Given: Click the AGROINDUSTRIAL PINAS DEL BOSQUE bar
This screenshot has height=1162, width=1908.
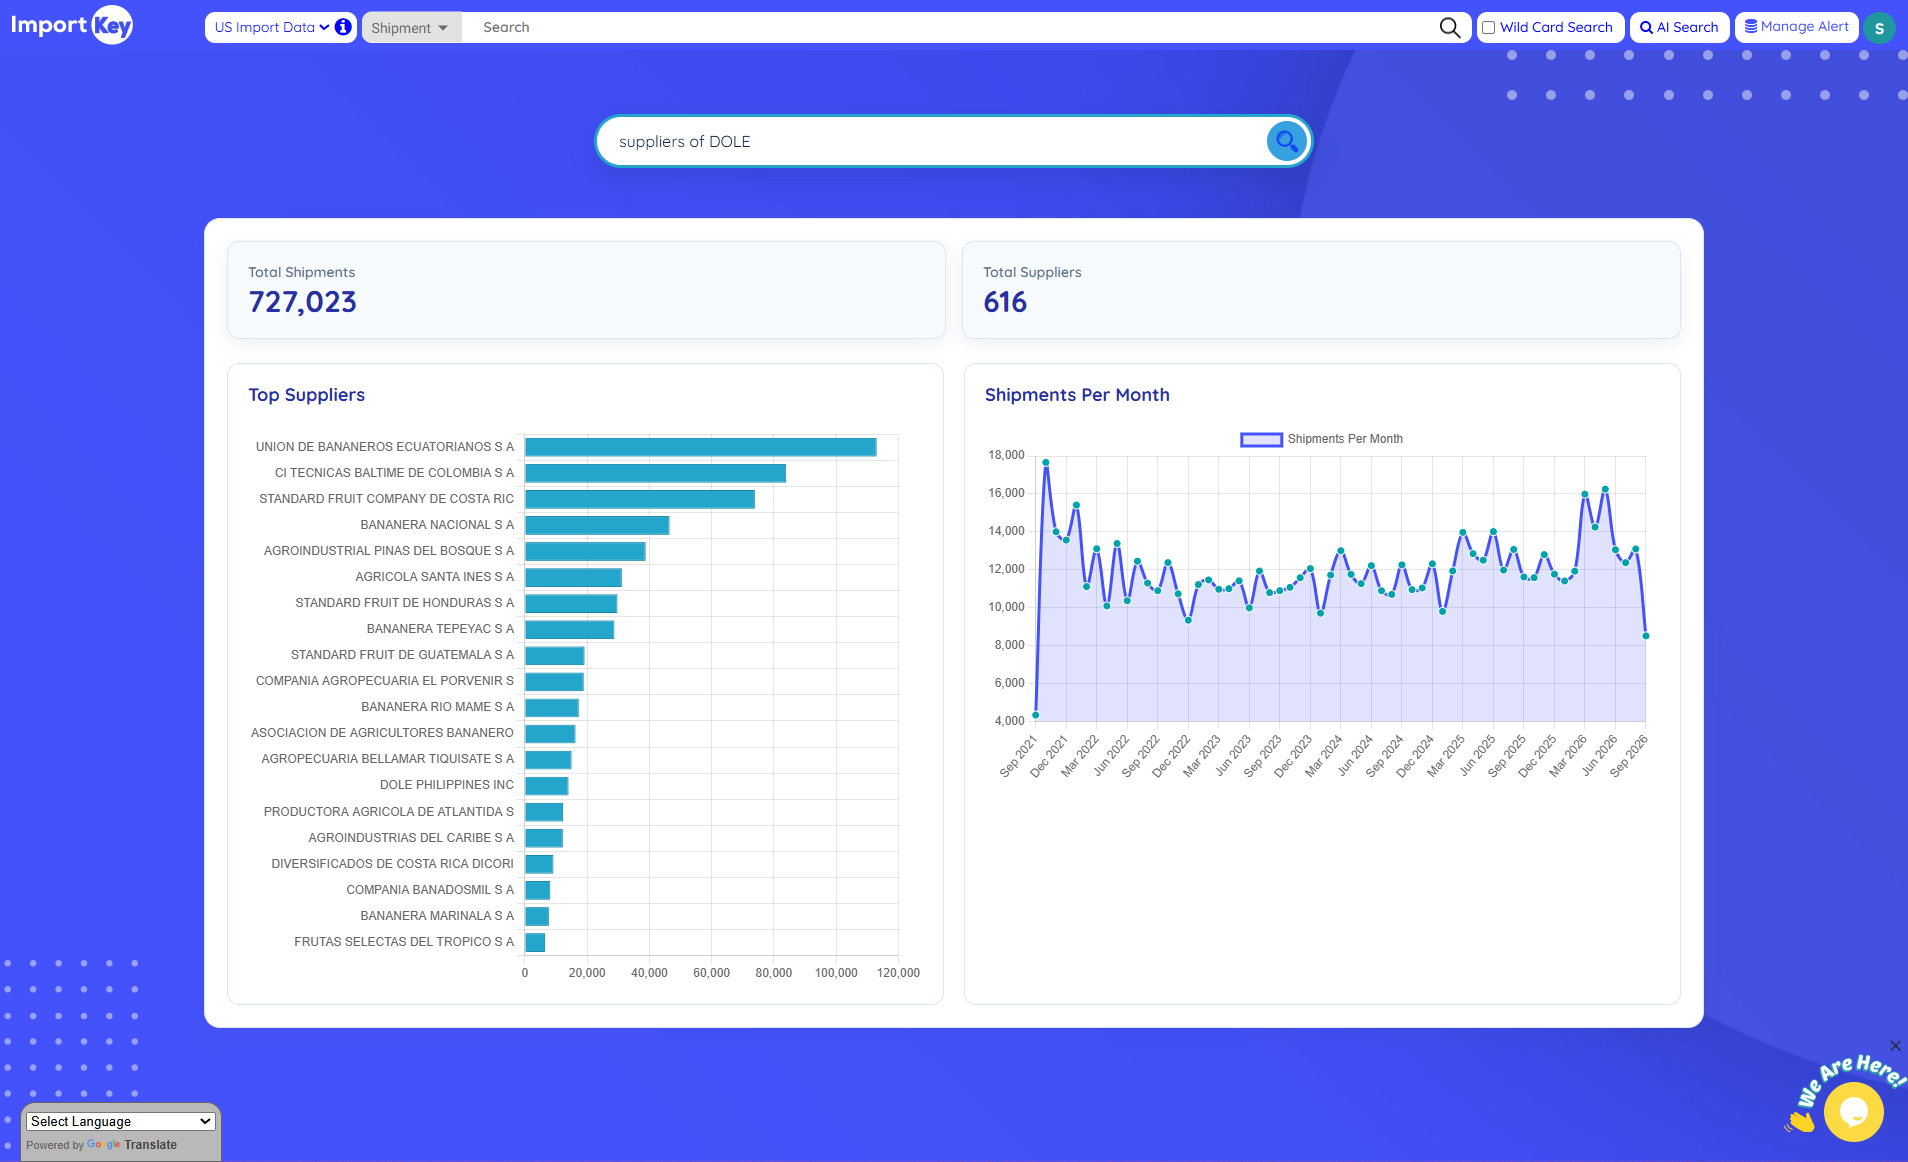Looking at the screenshot, I should pyautogui.click(x=585, y=551).
